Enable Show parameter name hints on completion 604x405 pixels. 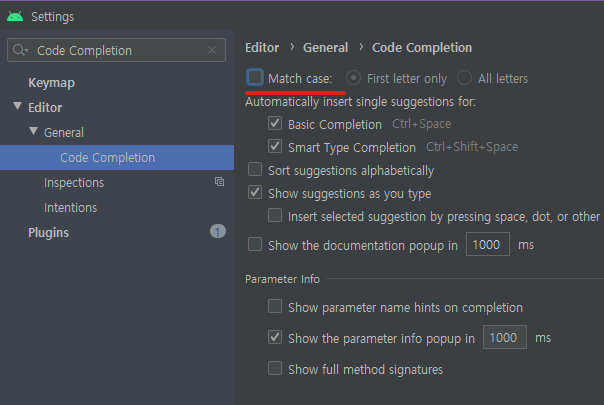click(x=275, y=306)
